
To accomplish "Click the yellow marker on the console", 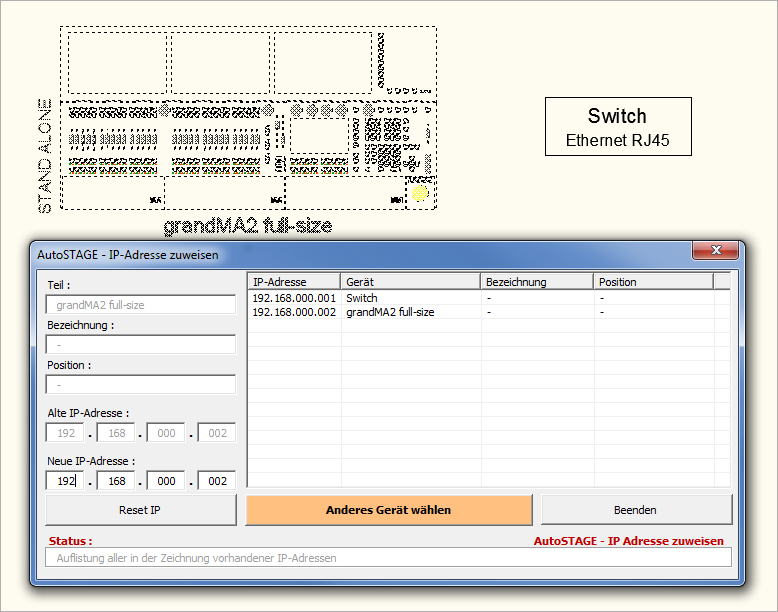I will click(420, 193).
